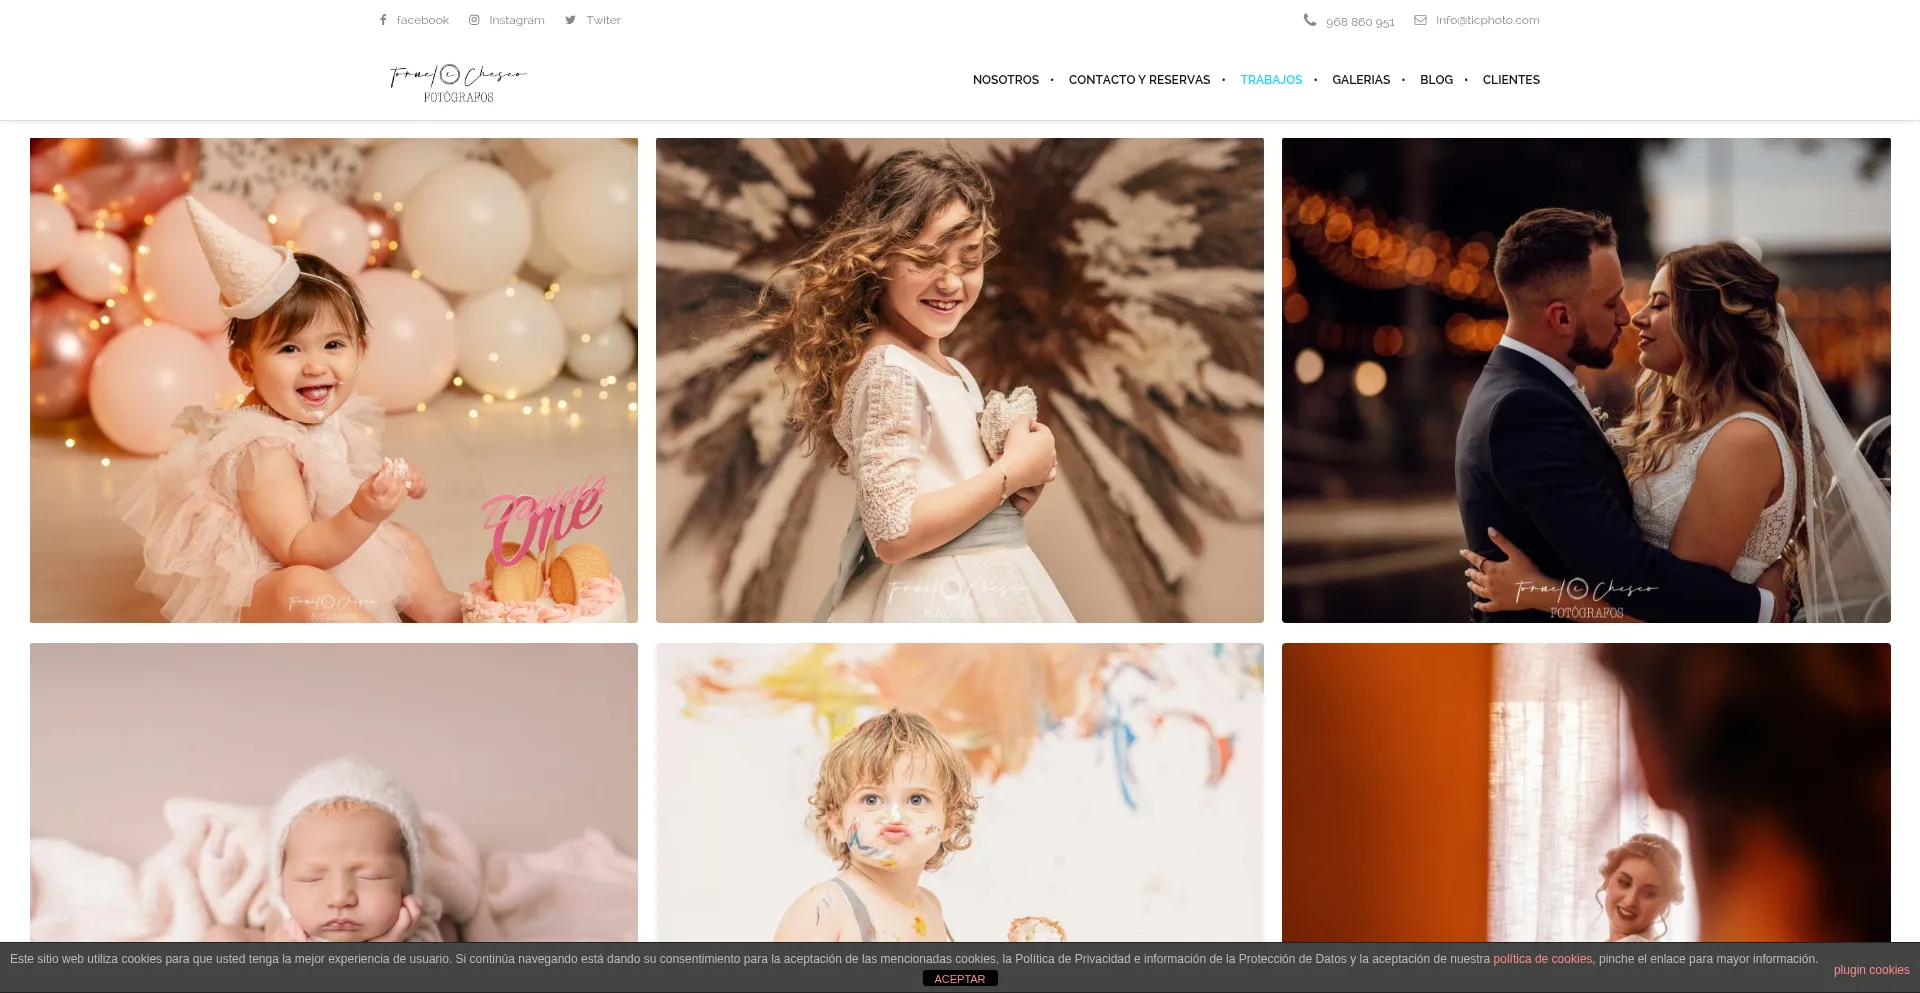Open CONTACTO Y RESERVAS
This screenshot has height=993, width=1920.
point(1139,80)
